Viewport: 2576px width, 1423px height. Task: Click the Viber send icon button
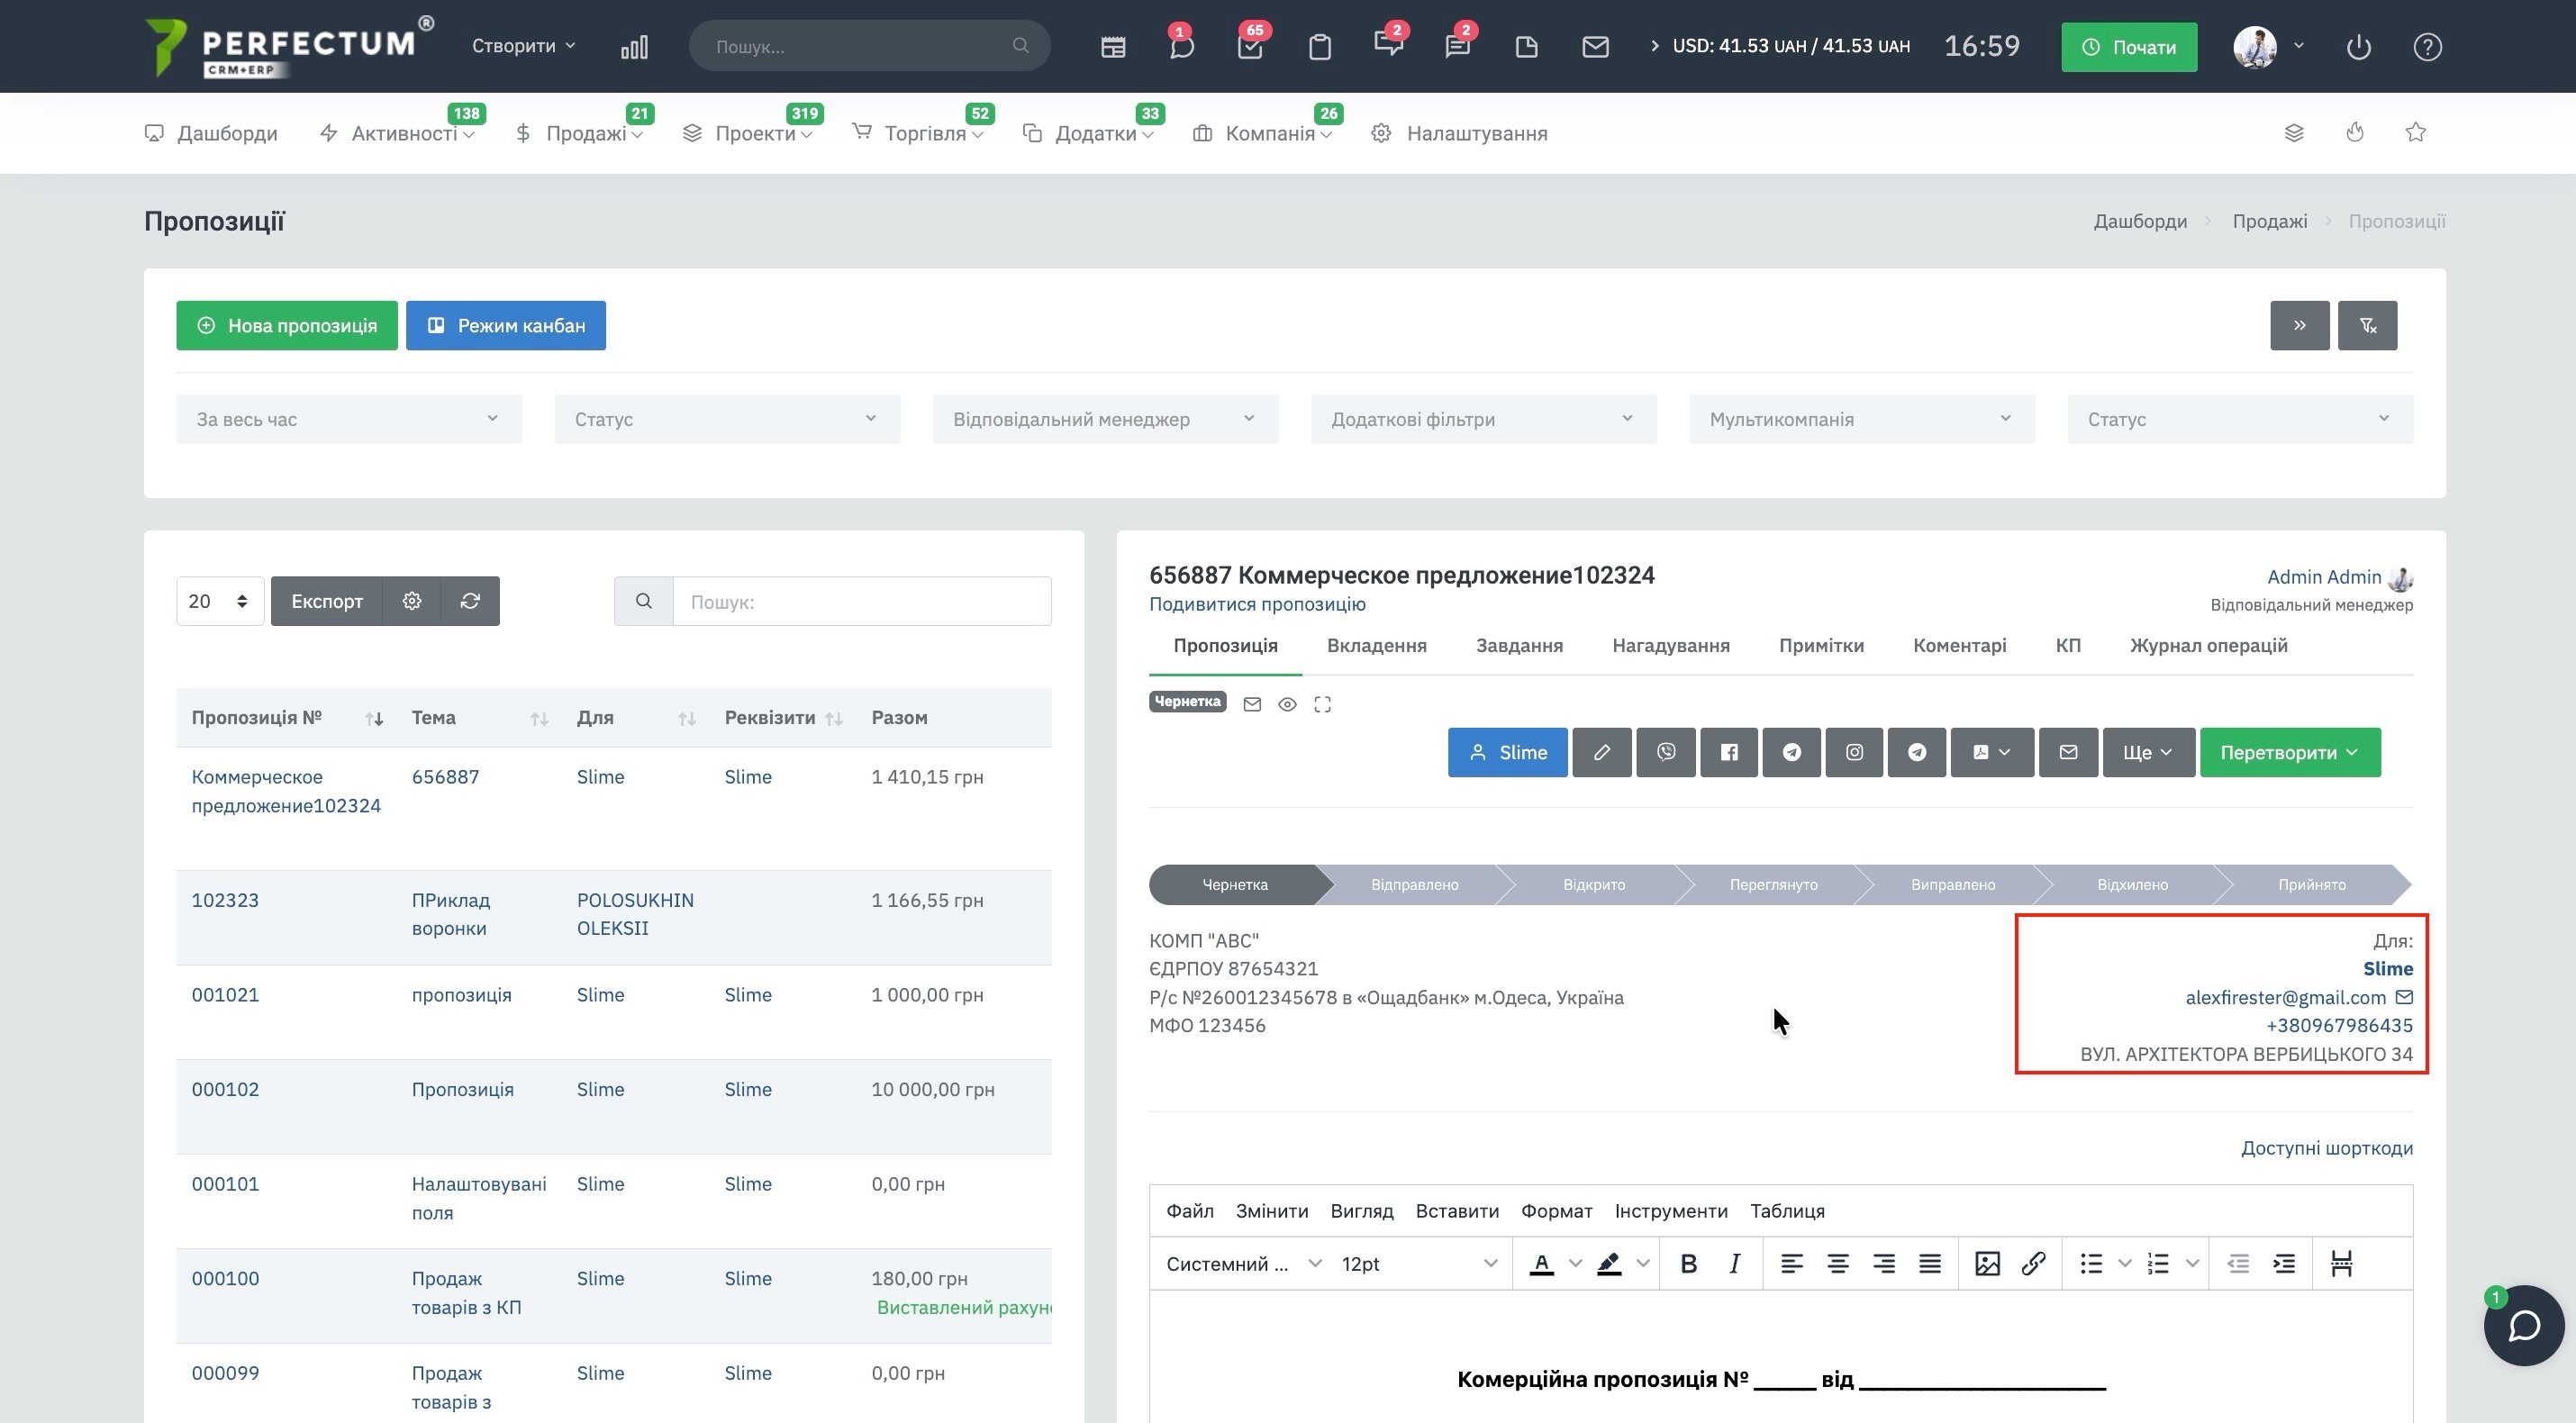point(1665,752)
